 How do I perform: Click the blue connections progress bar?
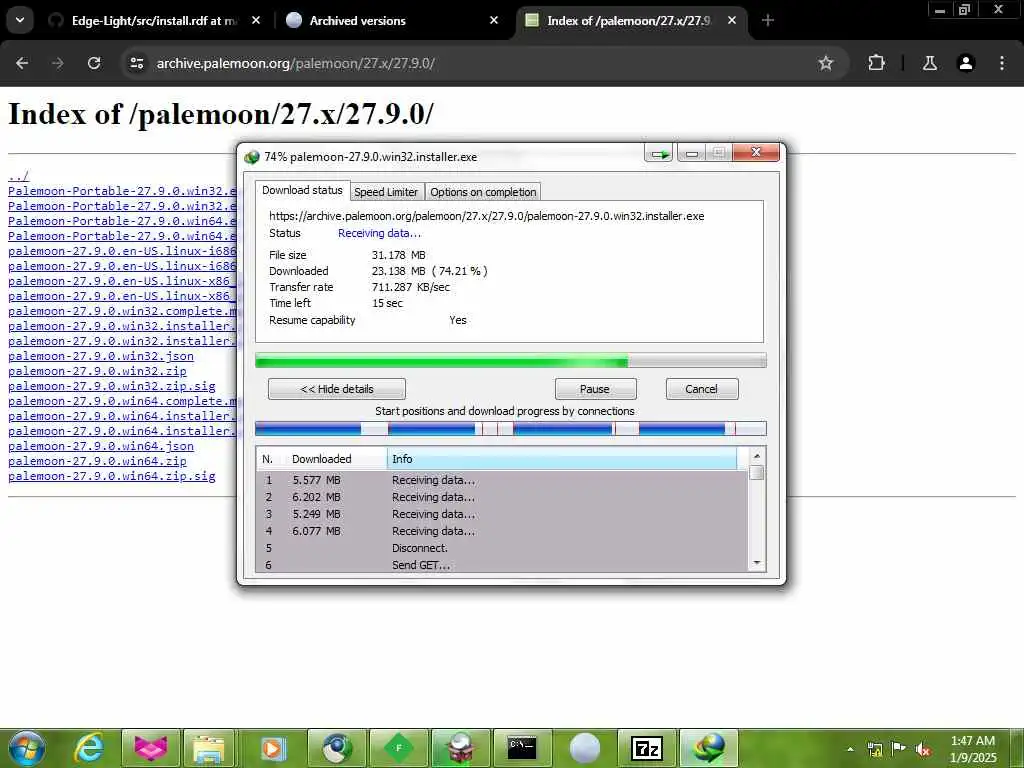pos(511,429)
